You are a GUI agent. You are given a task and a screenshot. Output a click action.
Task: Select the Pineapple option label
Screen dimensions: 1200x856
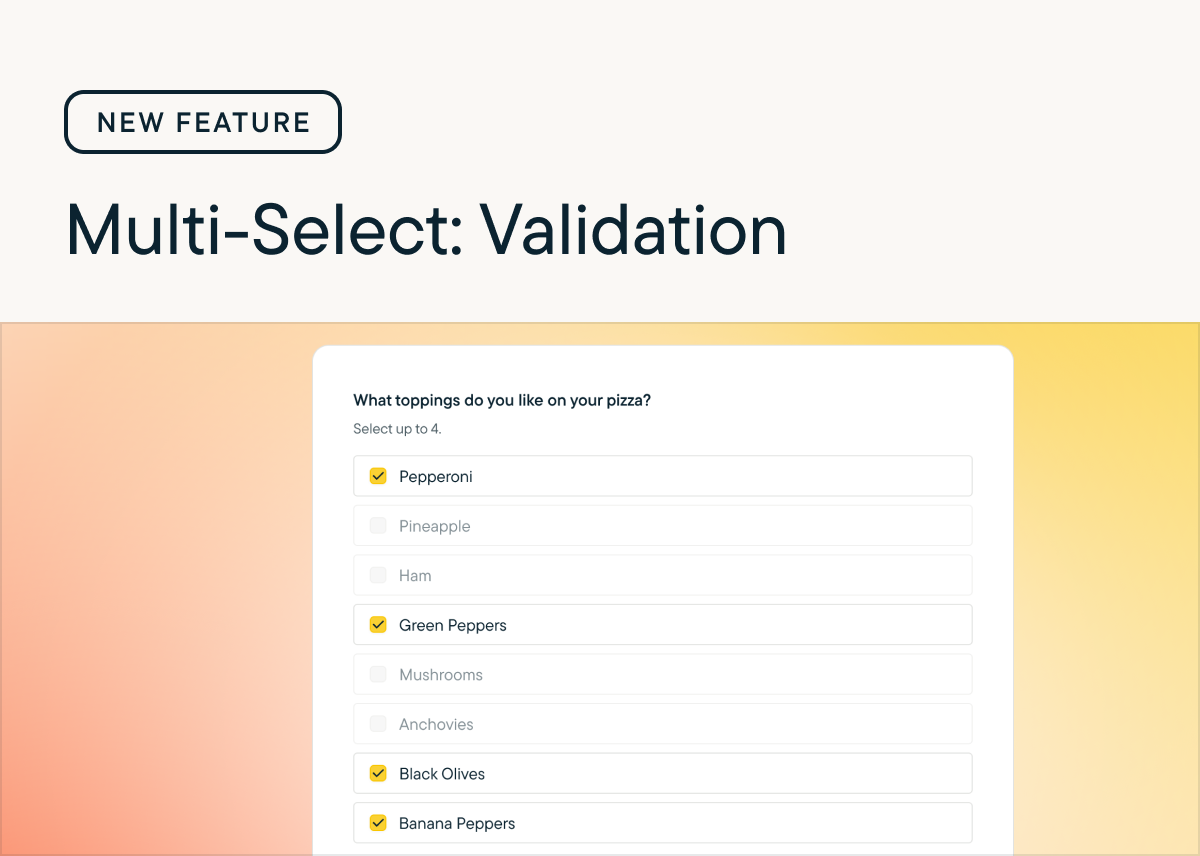coord(434,526)
